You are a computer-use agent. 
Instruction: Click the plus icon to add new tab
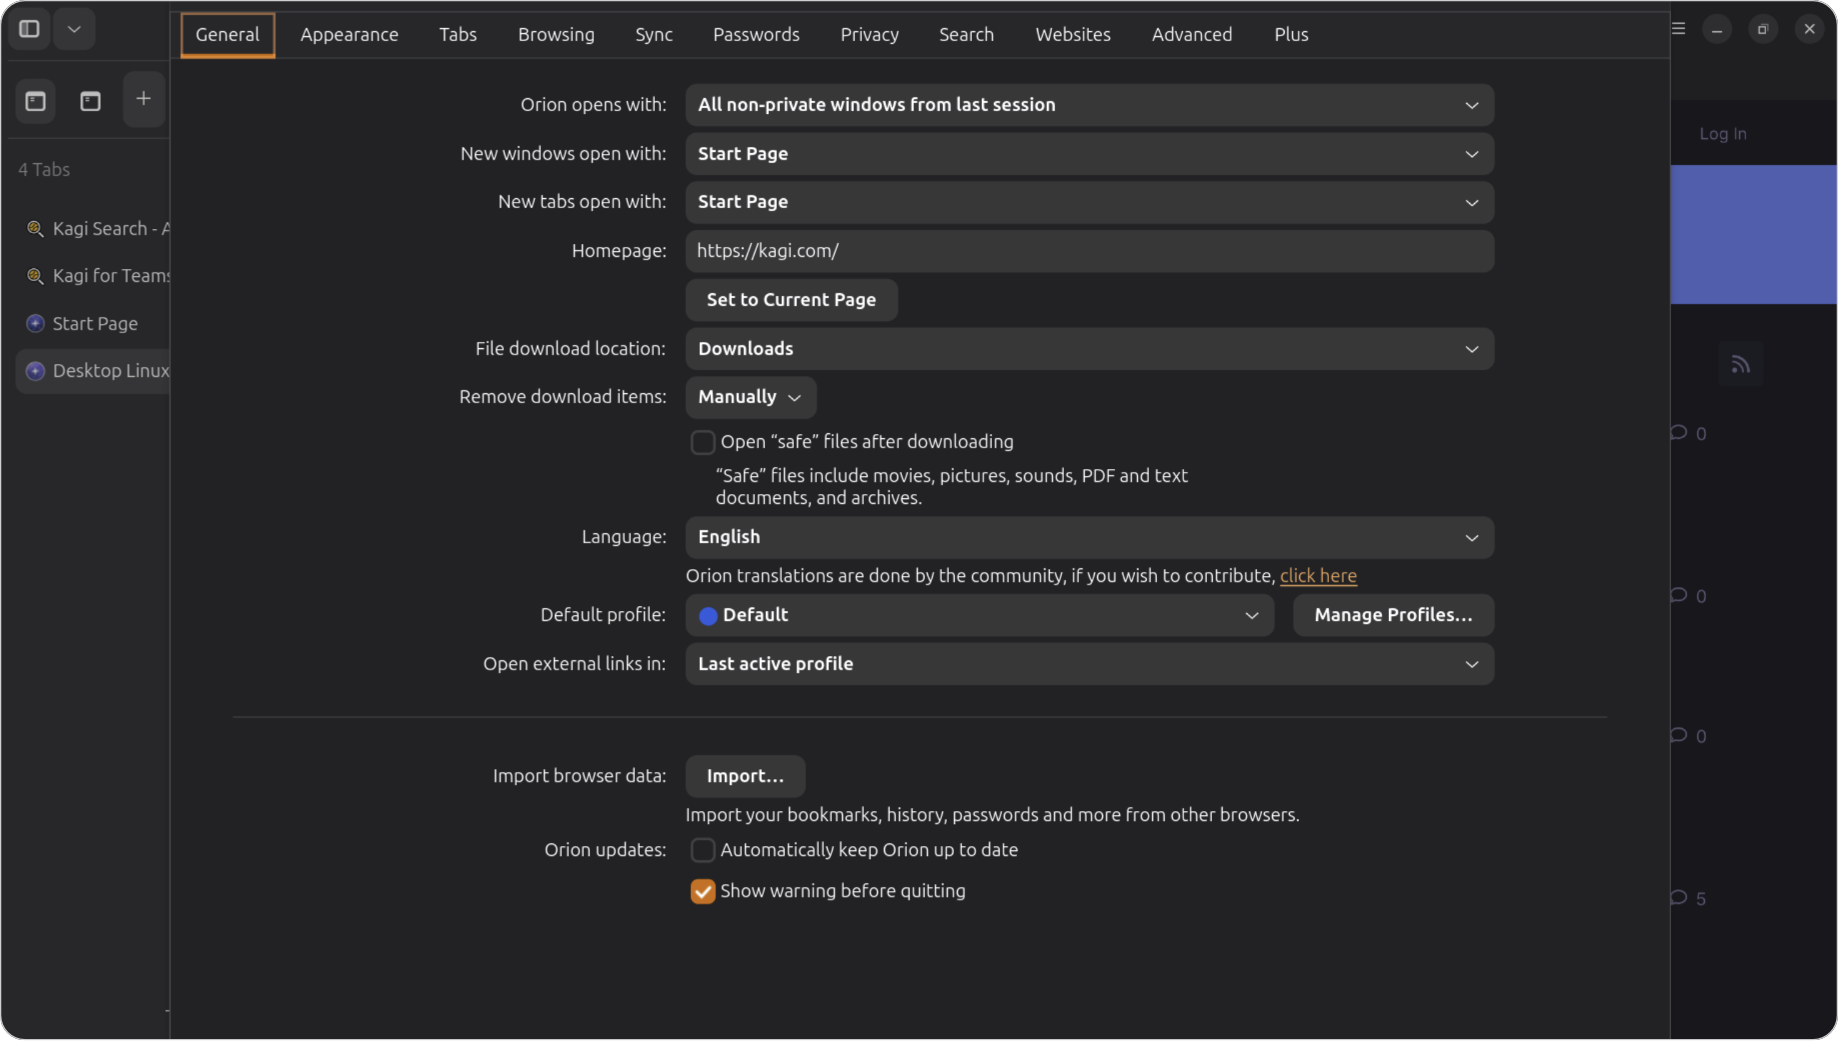point(144,99)
